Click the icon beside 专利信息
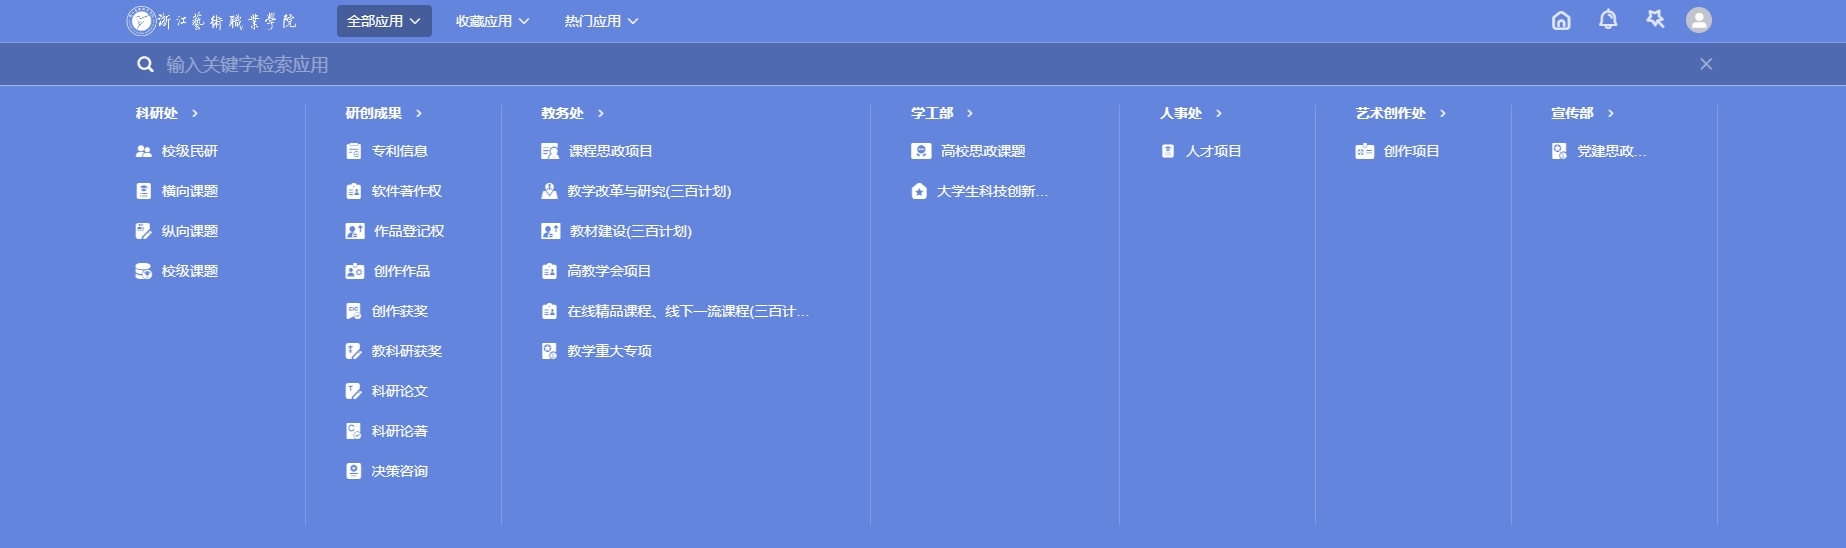 pyautogui.click(x=353, y=151)
